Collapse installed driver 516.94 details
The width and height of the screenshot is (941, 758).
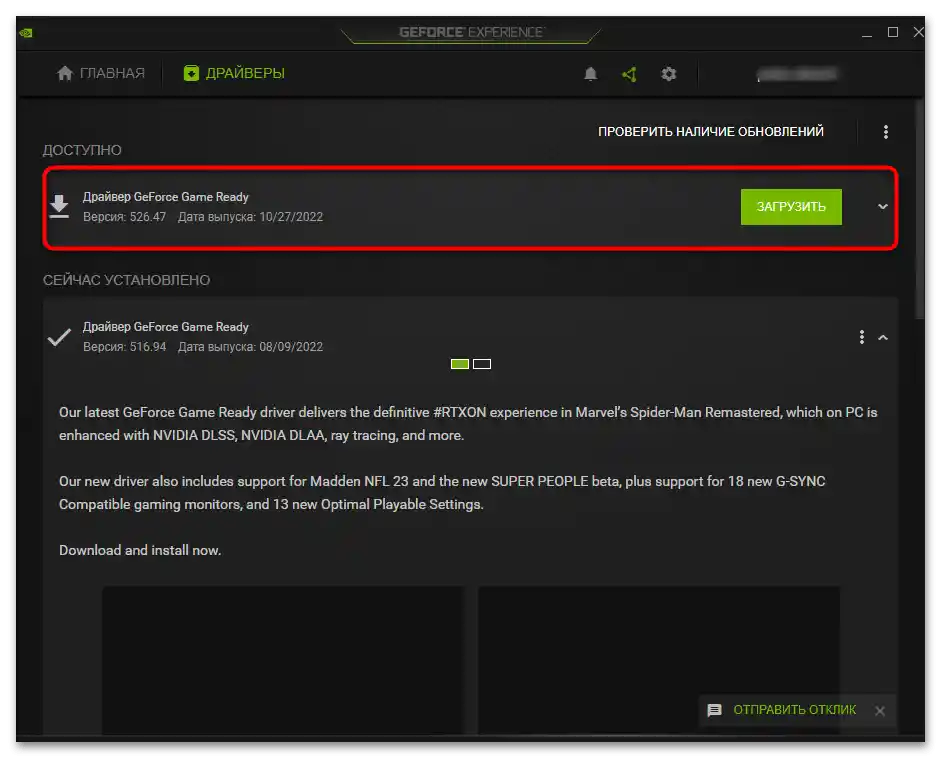tap(883, 337)
